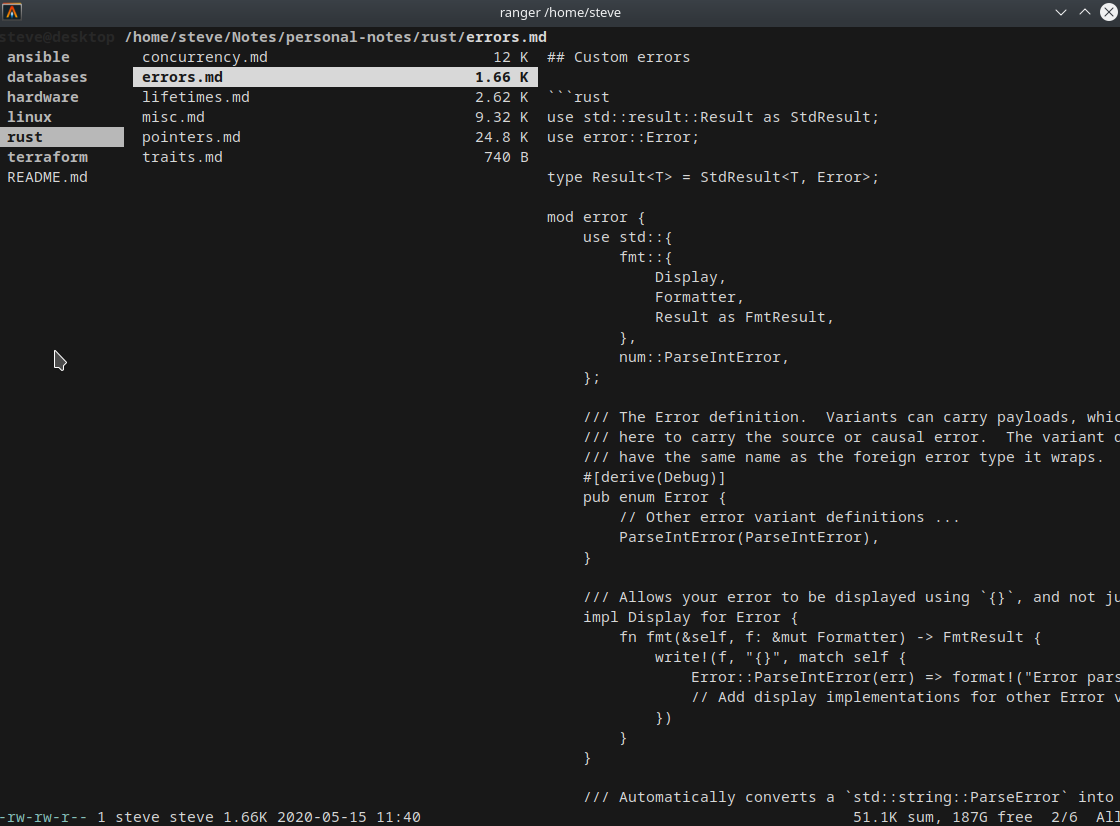This screenshot has height=826, width=1120.
Task: Select the pointers.md file
Action: [x=191, y=137]
